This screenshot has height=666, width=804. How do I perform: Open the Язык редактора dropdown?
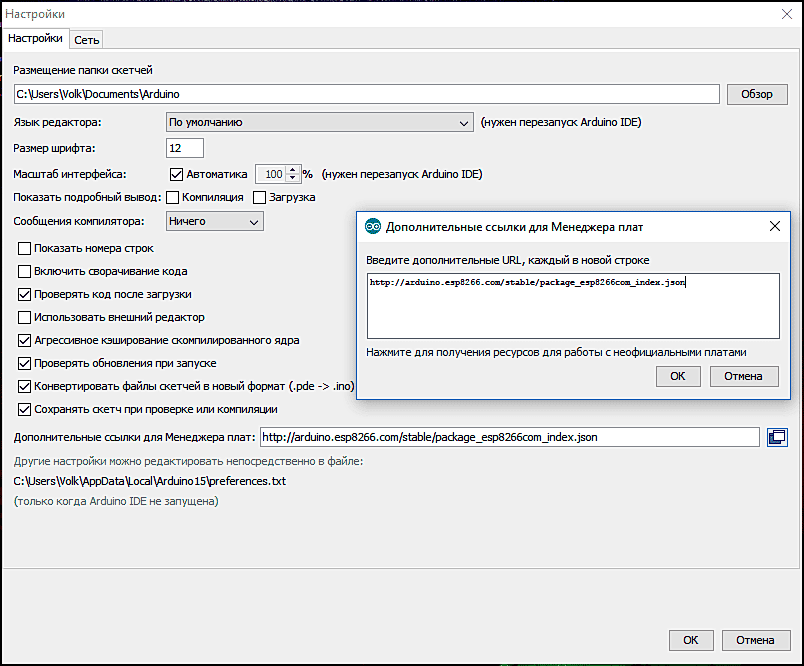pos(319,122)
